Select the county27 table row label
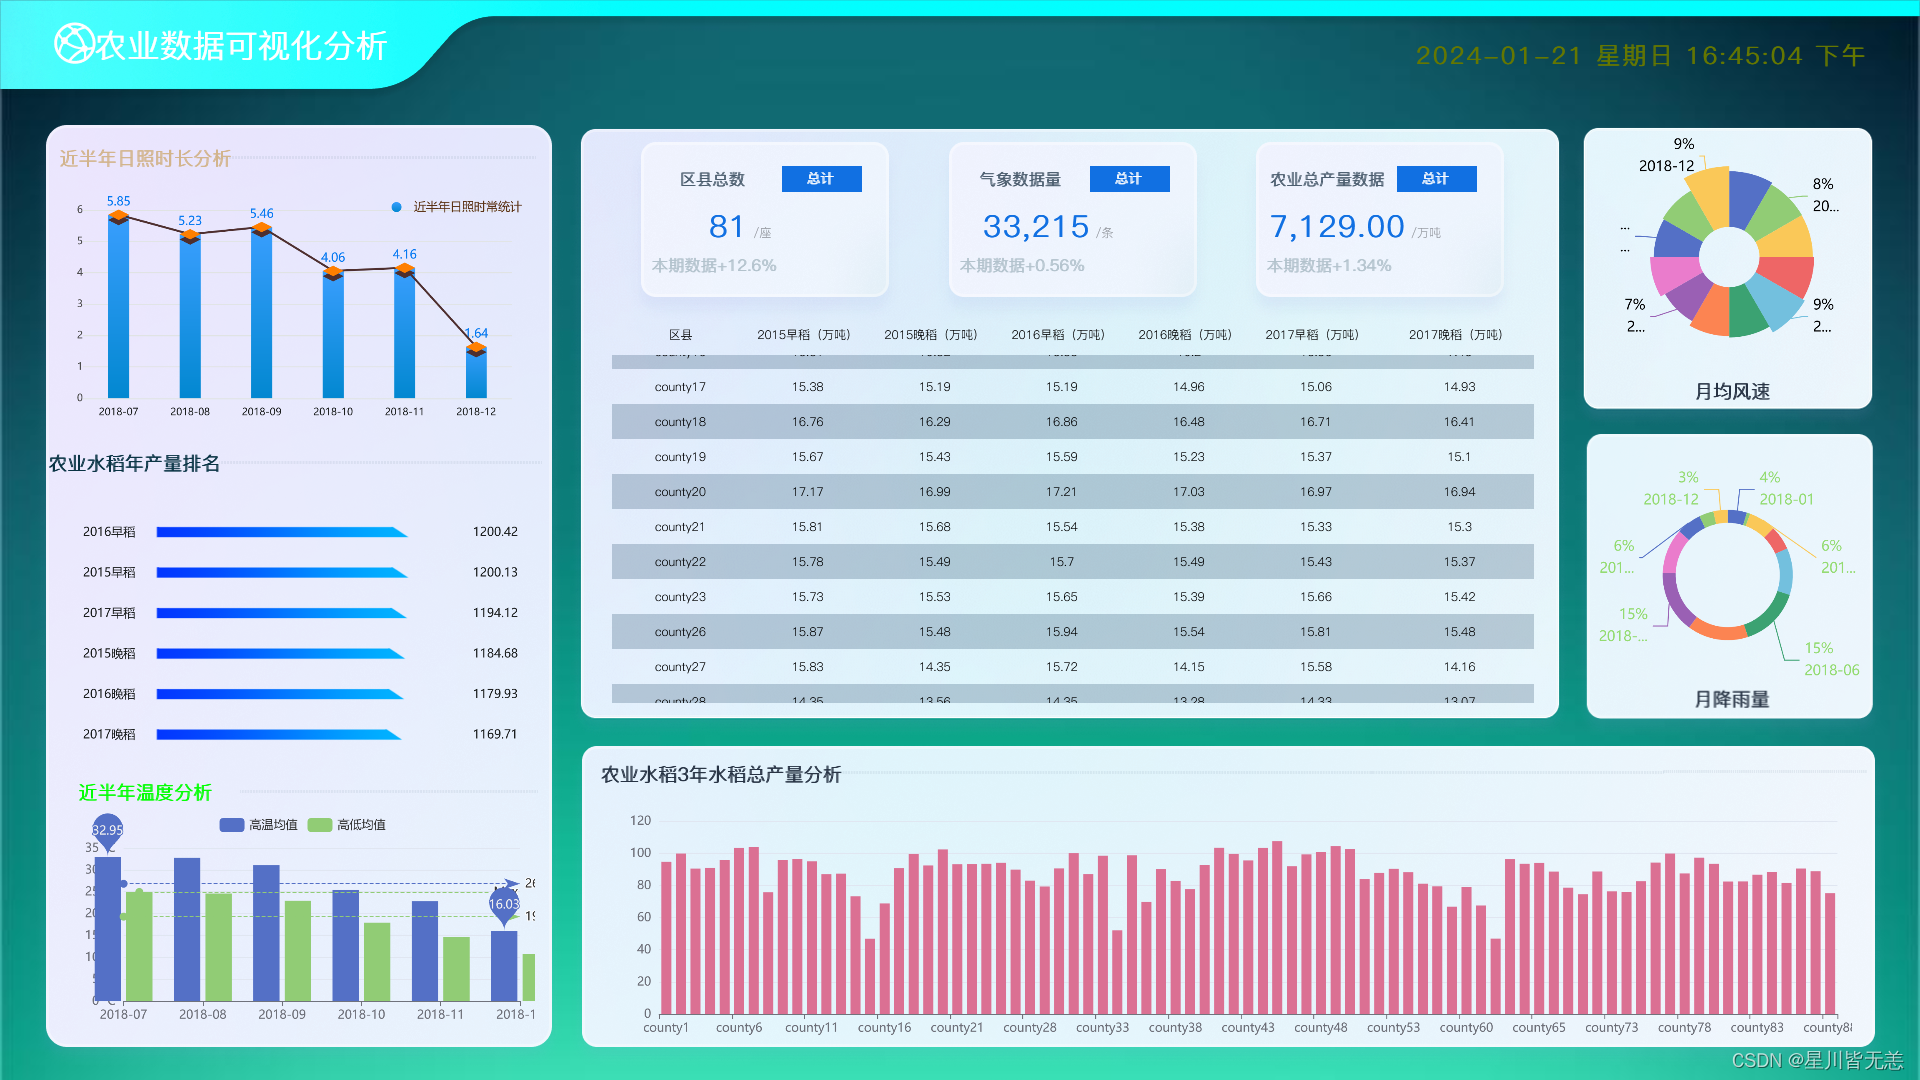 [x=680, y=667]
